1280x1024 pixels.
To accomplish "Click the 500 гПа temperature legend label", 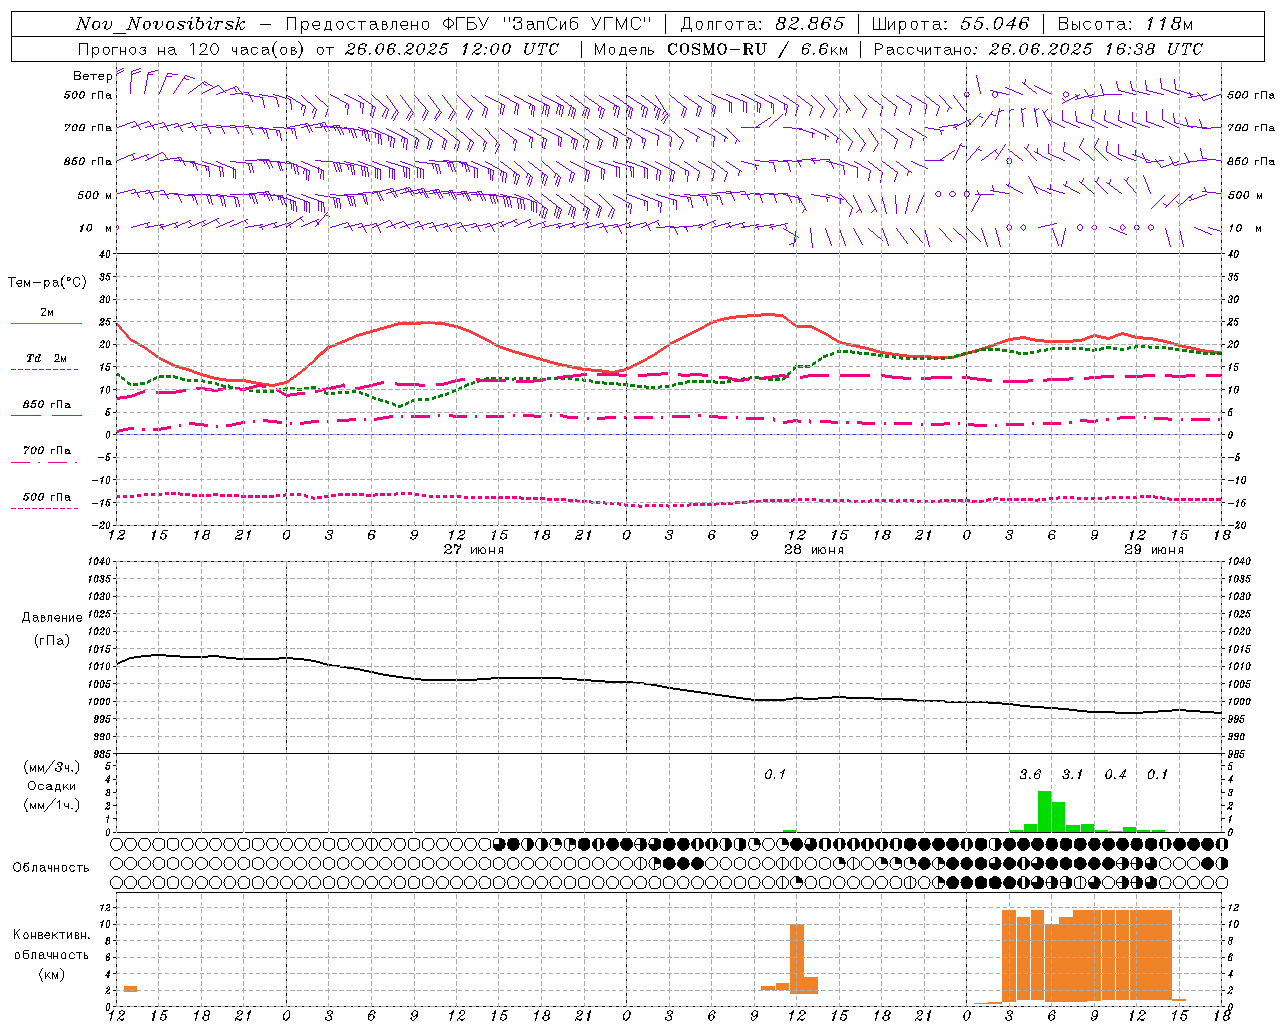I will point(47,497).
